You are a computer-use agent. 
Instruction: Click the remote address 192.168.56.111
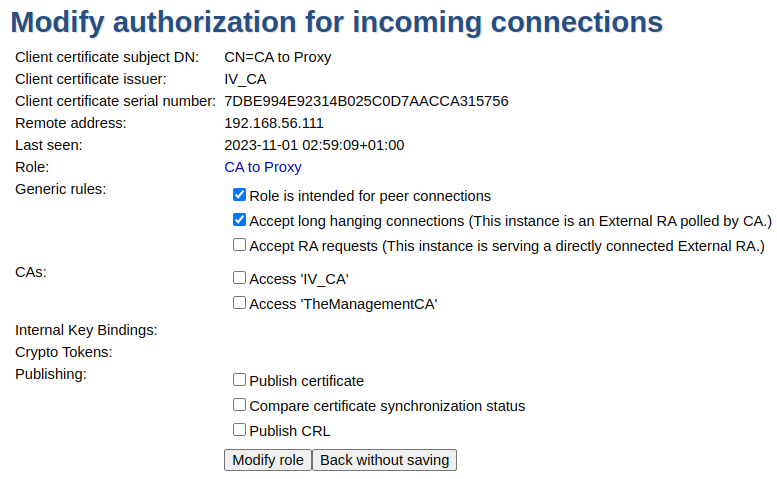click(x=274, y=123)
